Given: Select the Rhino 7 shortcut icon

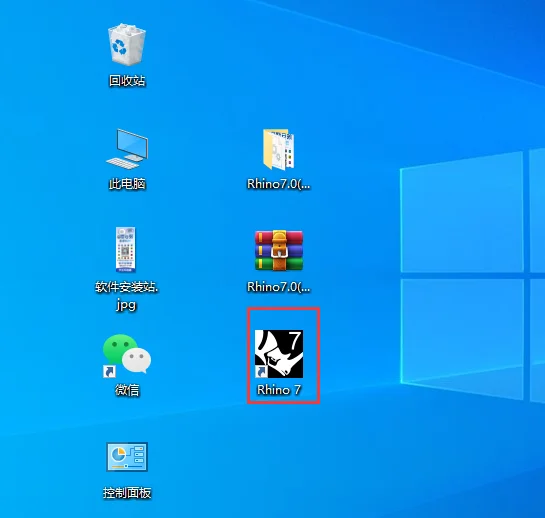Looking at the screenshot, I should click(x=279, y=354).
